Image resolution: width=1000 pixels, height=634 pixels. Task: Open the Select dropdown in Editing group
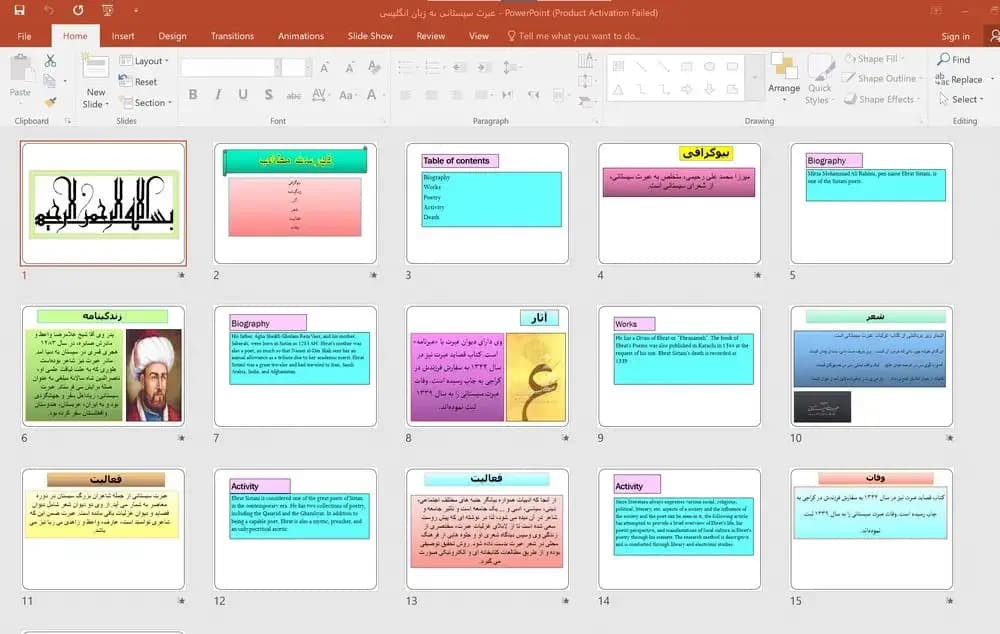962,99
